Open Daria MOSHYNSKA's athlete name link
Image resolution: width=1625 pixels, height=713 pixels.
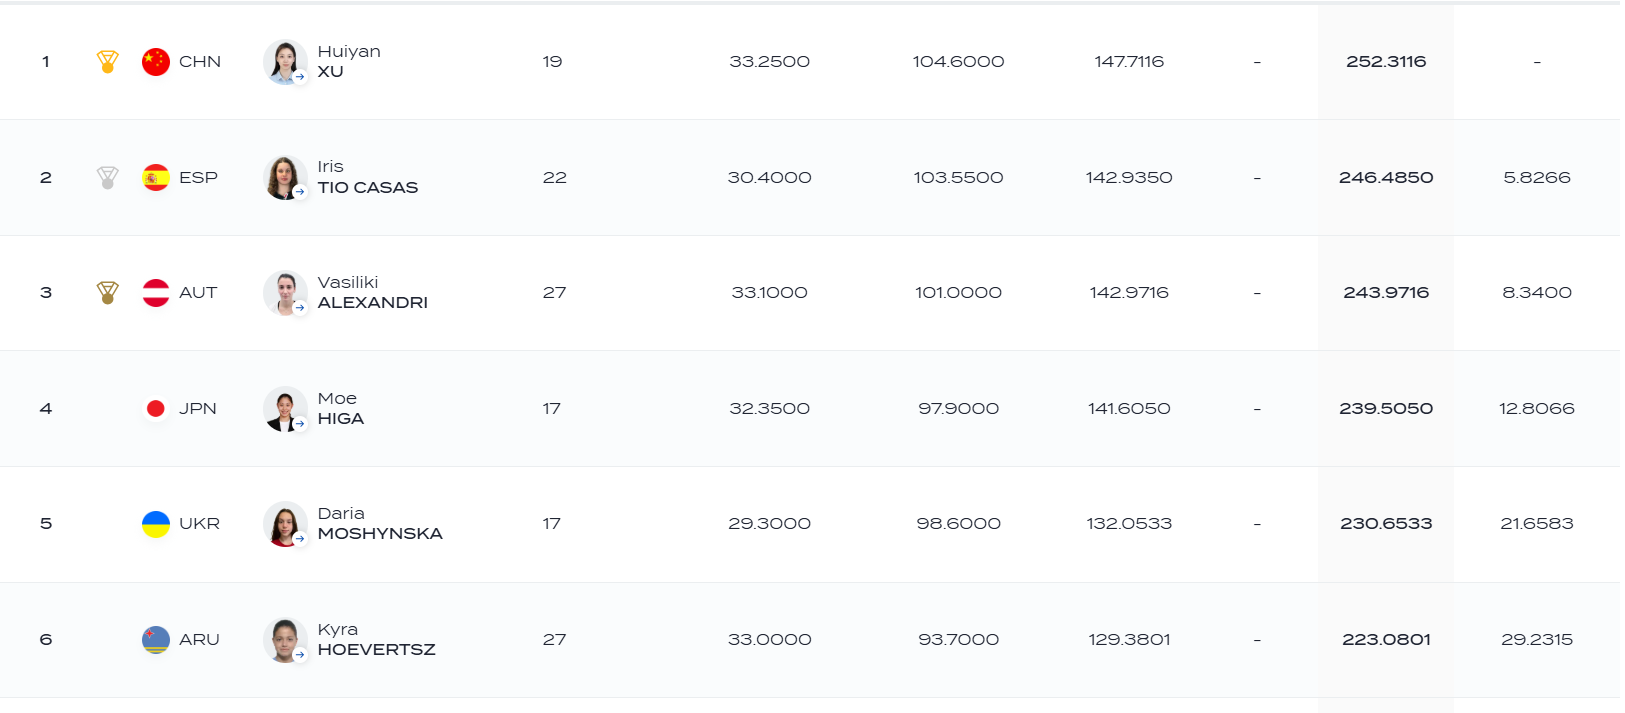[x=380, y=524]
